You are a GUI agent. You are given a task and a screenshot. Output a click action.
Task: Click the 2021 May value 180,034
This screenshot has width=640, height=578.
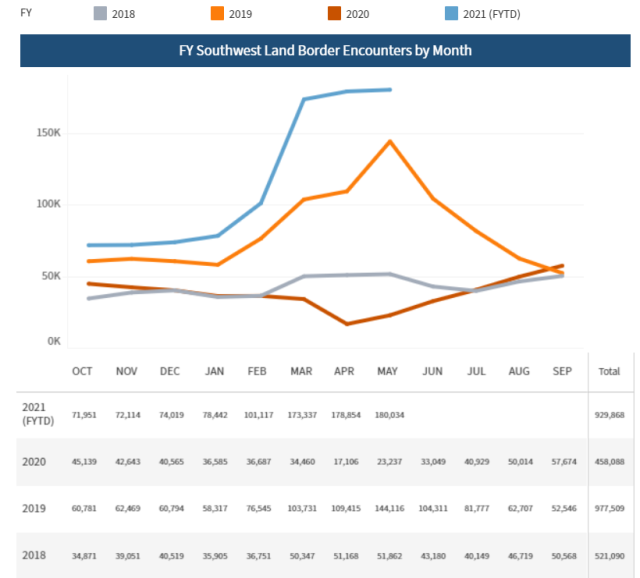coord(390,413)
